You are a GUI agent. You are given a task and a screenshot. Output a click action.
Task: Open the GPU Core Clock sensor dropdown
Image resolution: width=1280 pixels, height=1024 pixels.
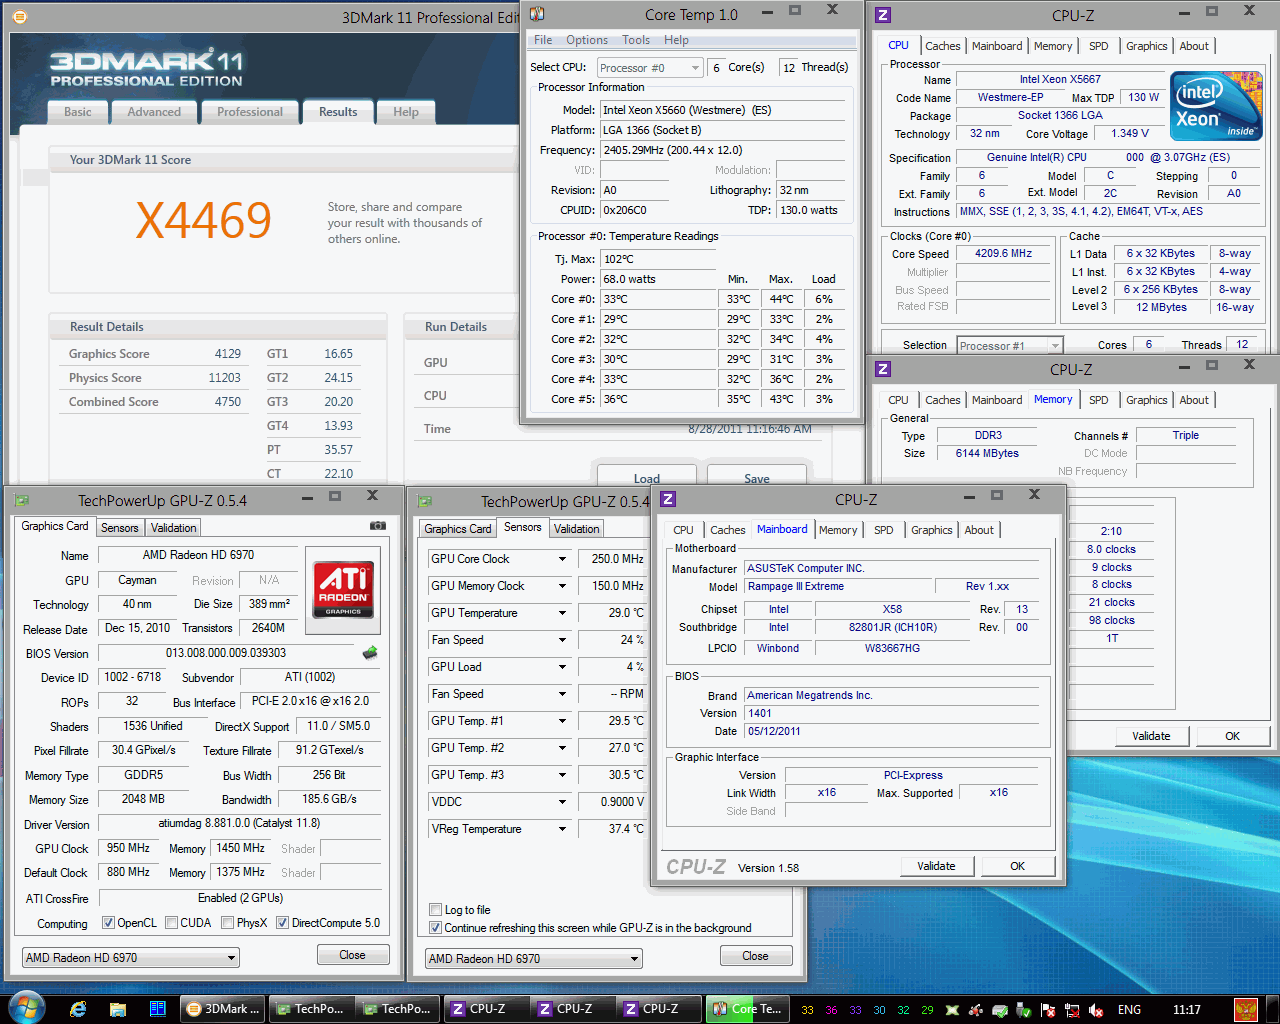tap(563, 559)
